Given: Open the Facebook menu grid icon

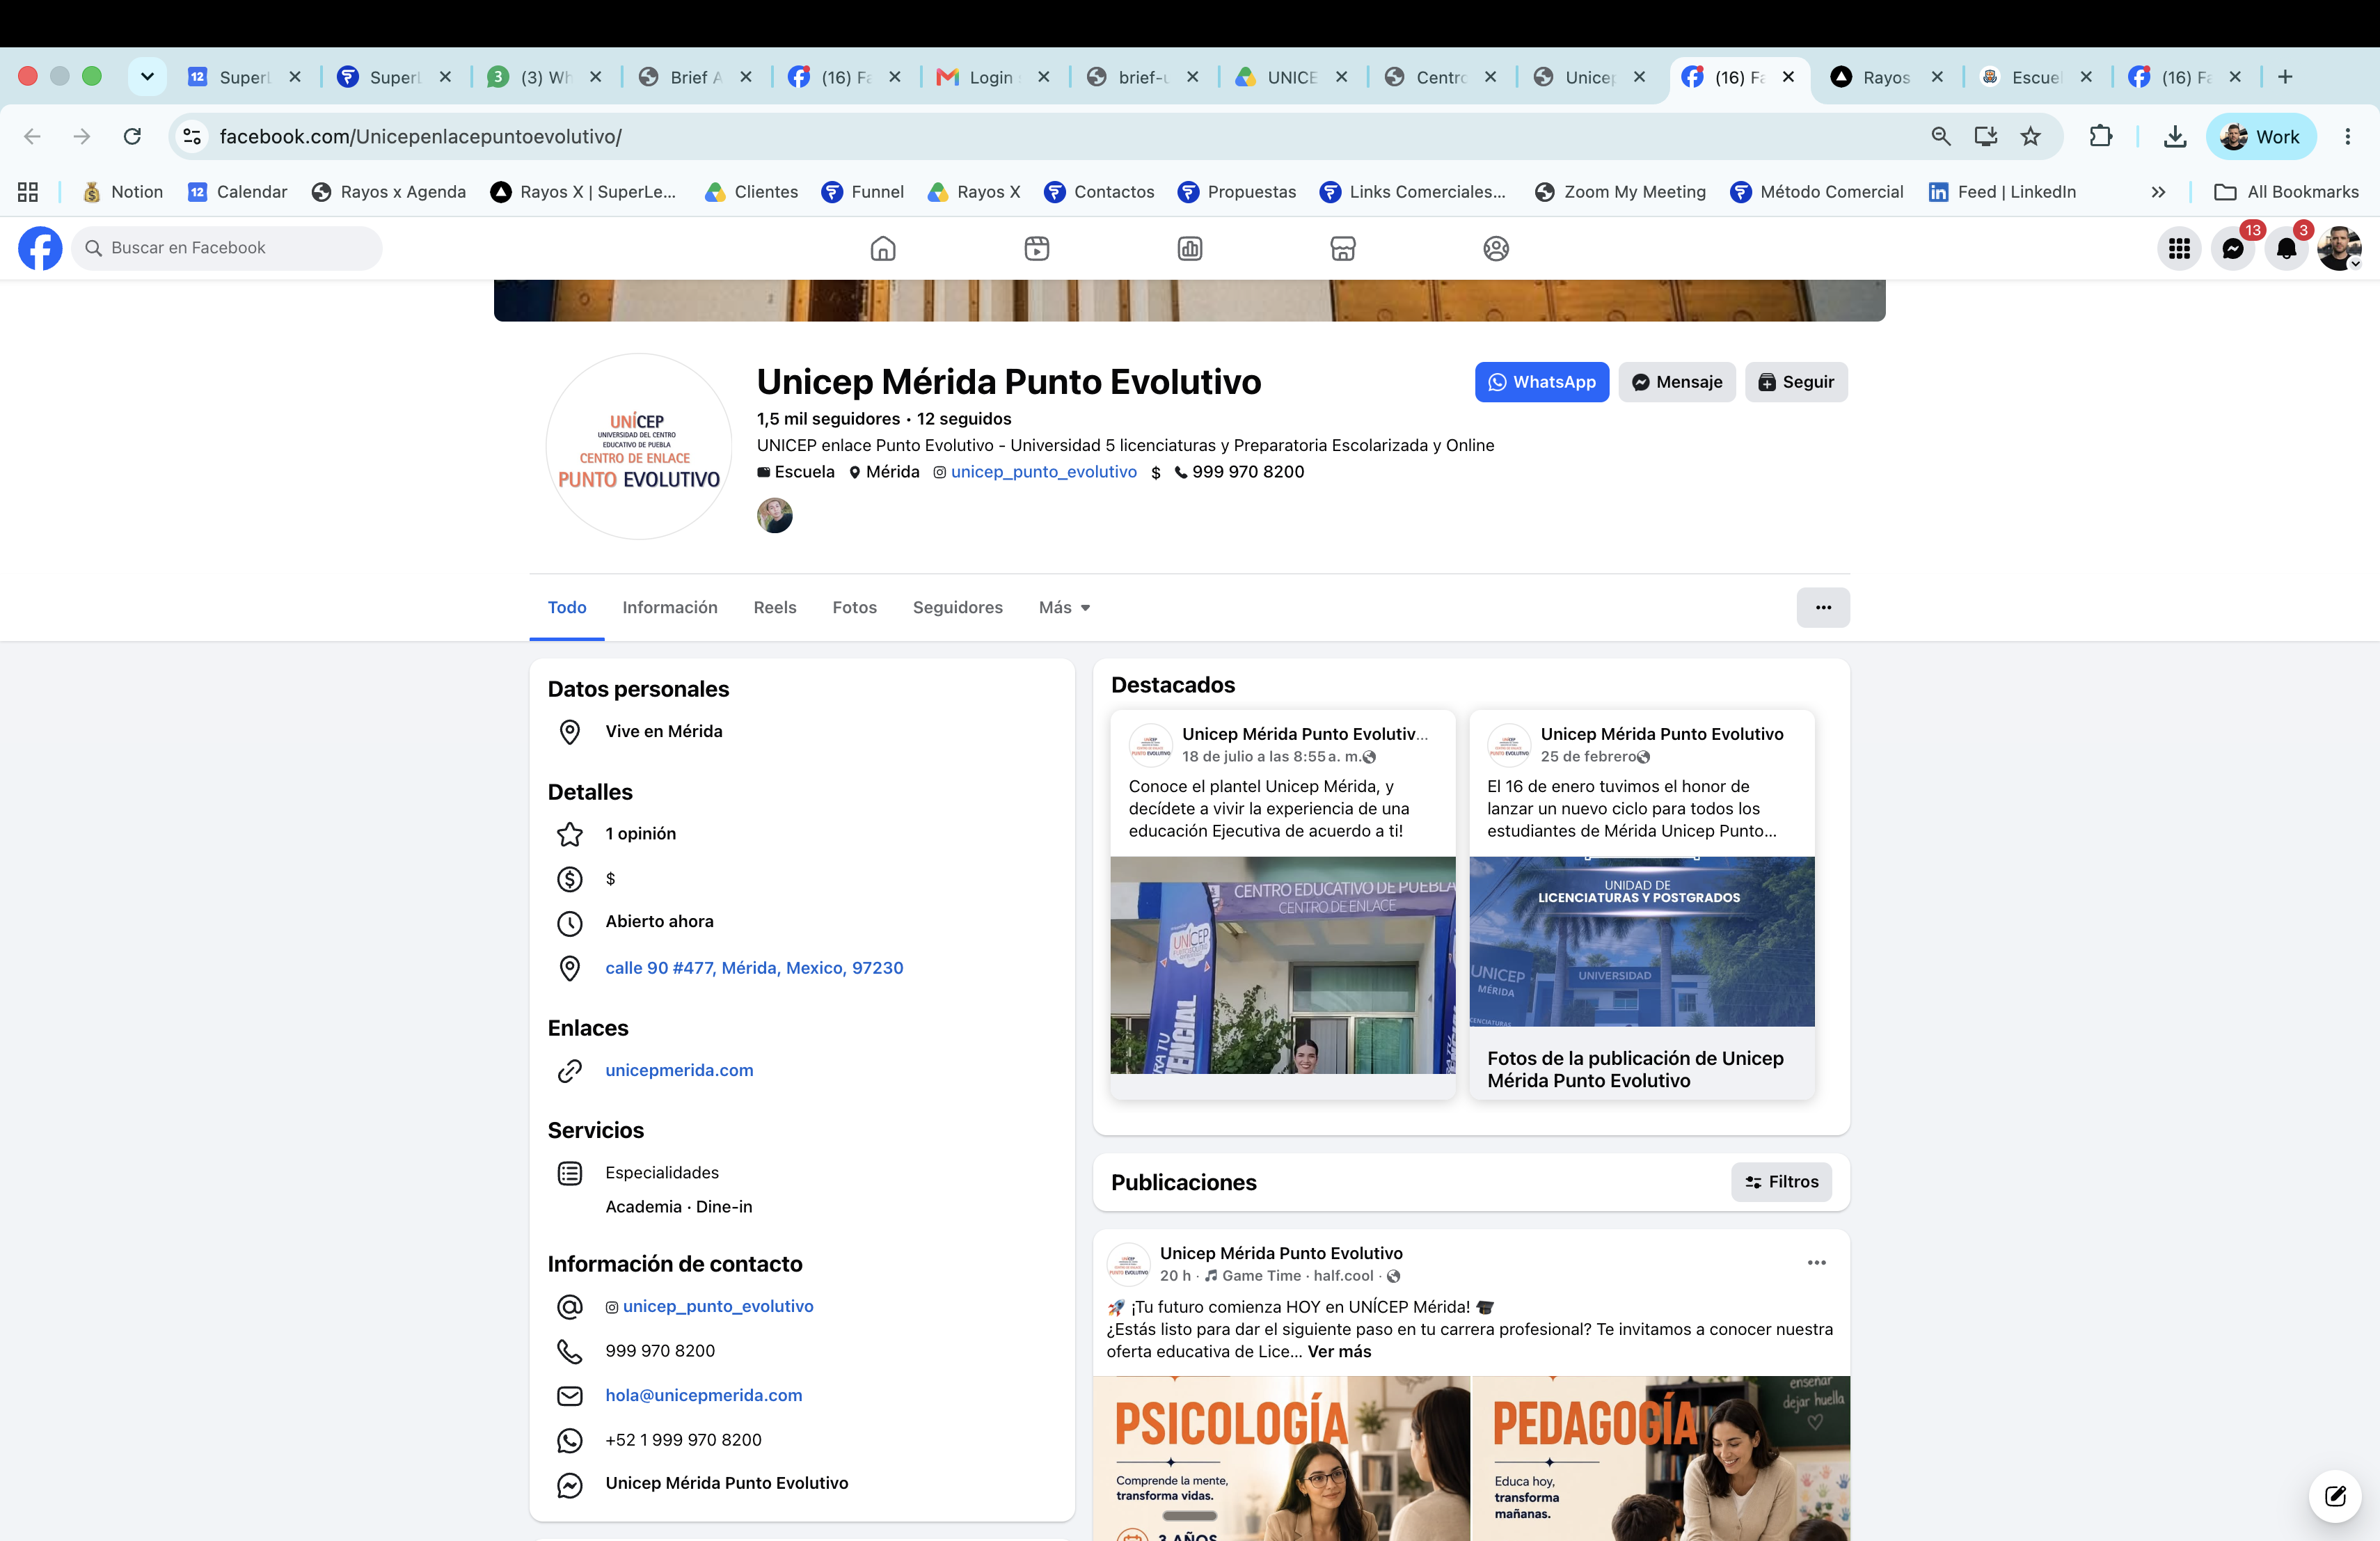Looking at the screenshot, I should (2179, 248).
